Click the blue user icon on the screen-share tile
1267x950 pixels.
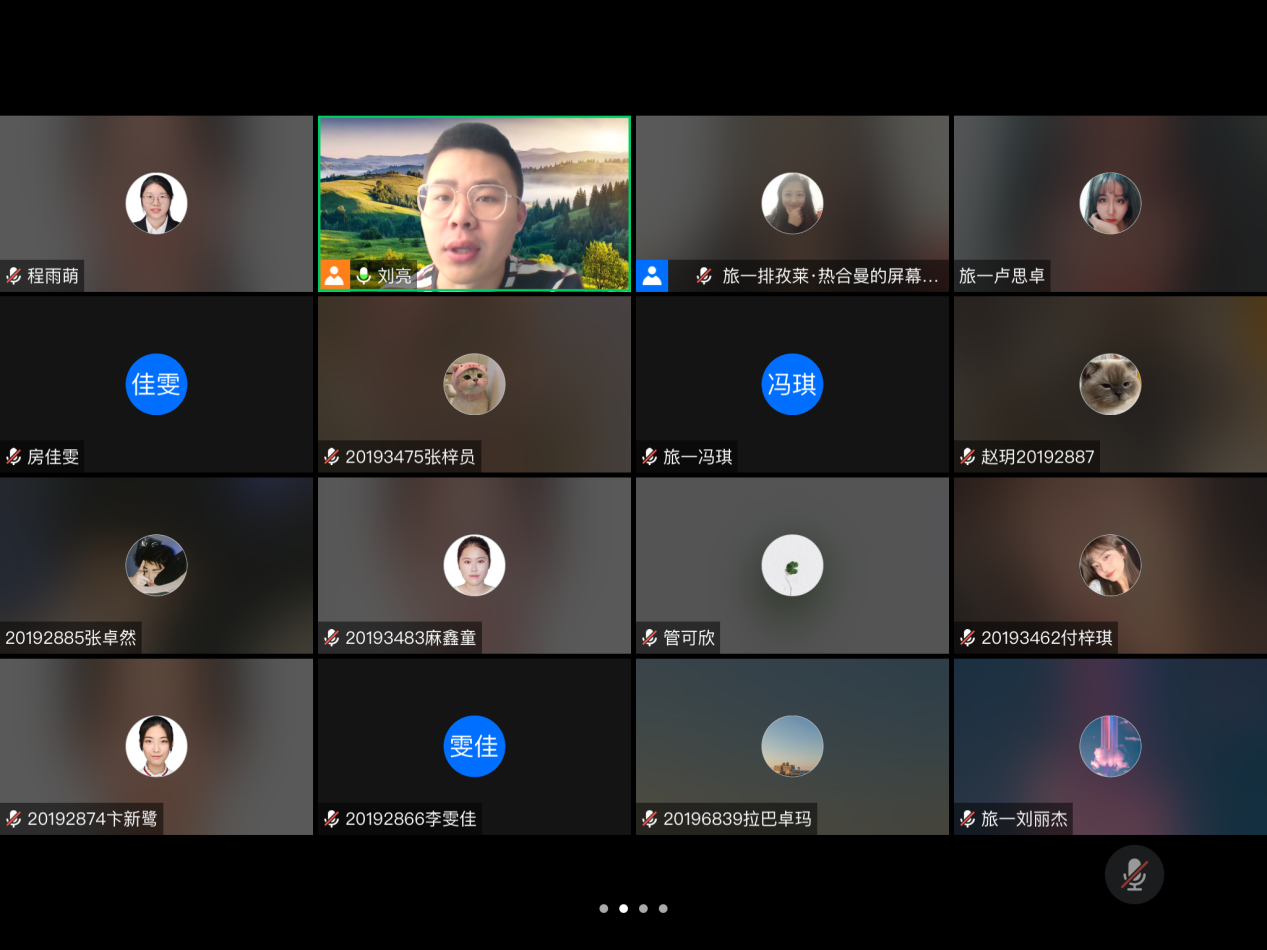coord(652,275)
